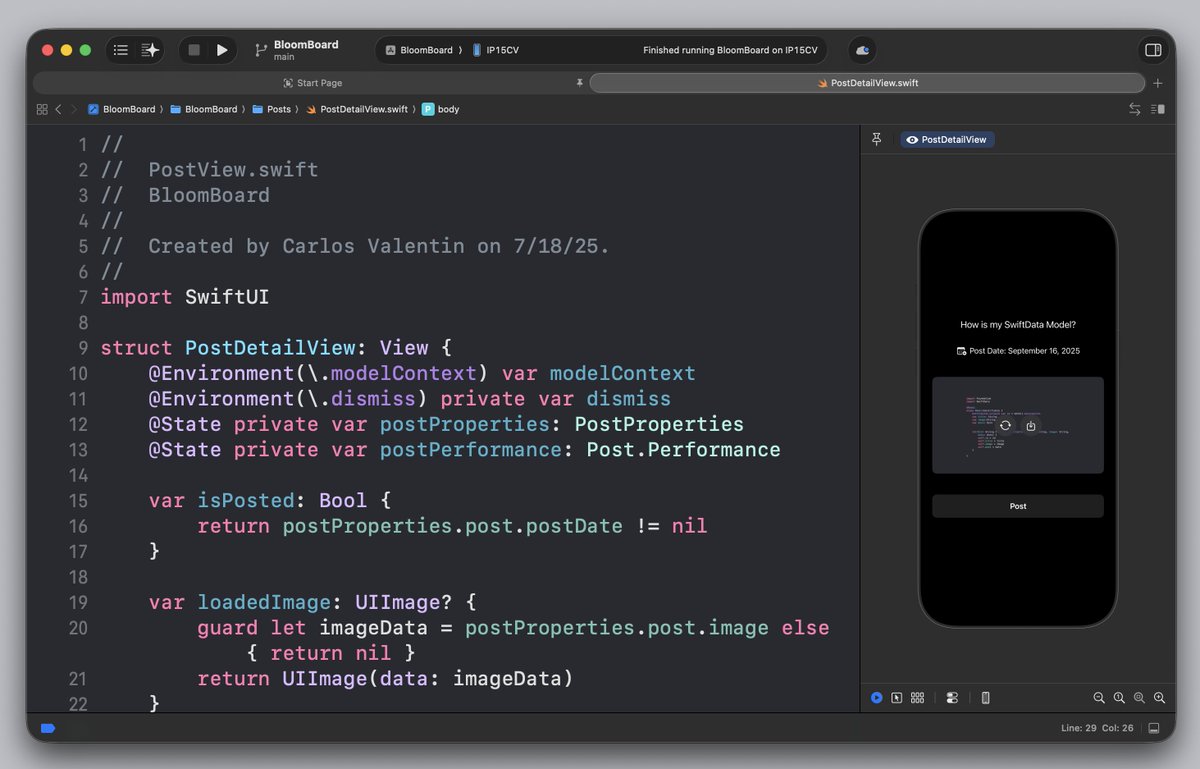Select the PostDetailView preview chip
The image size is (1200, 769).
(947, 140)
